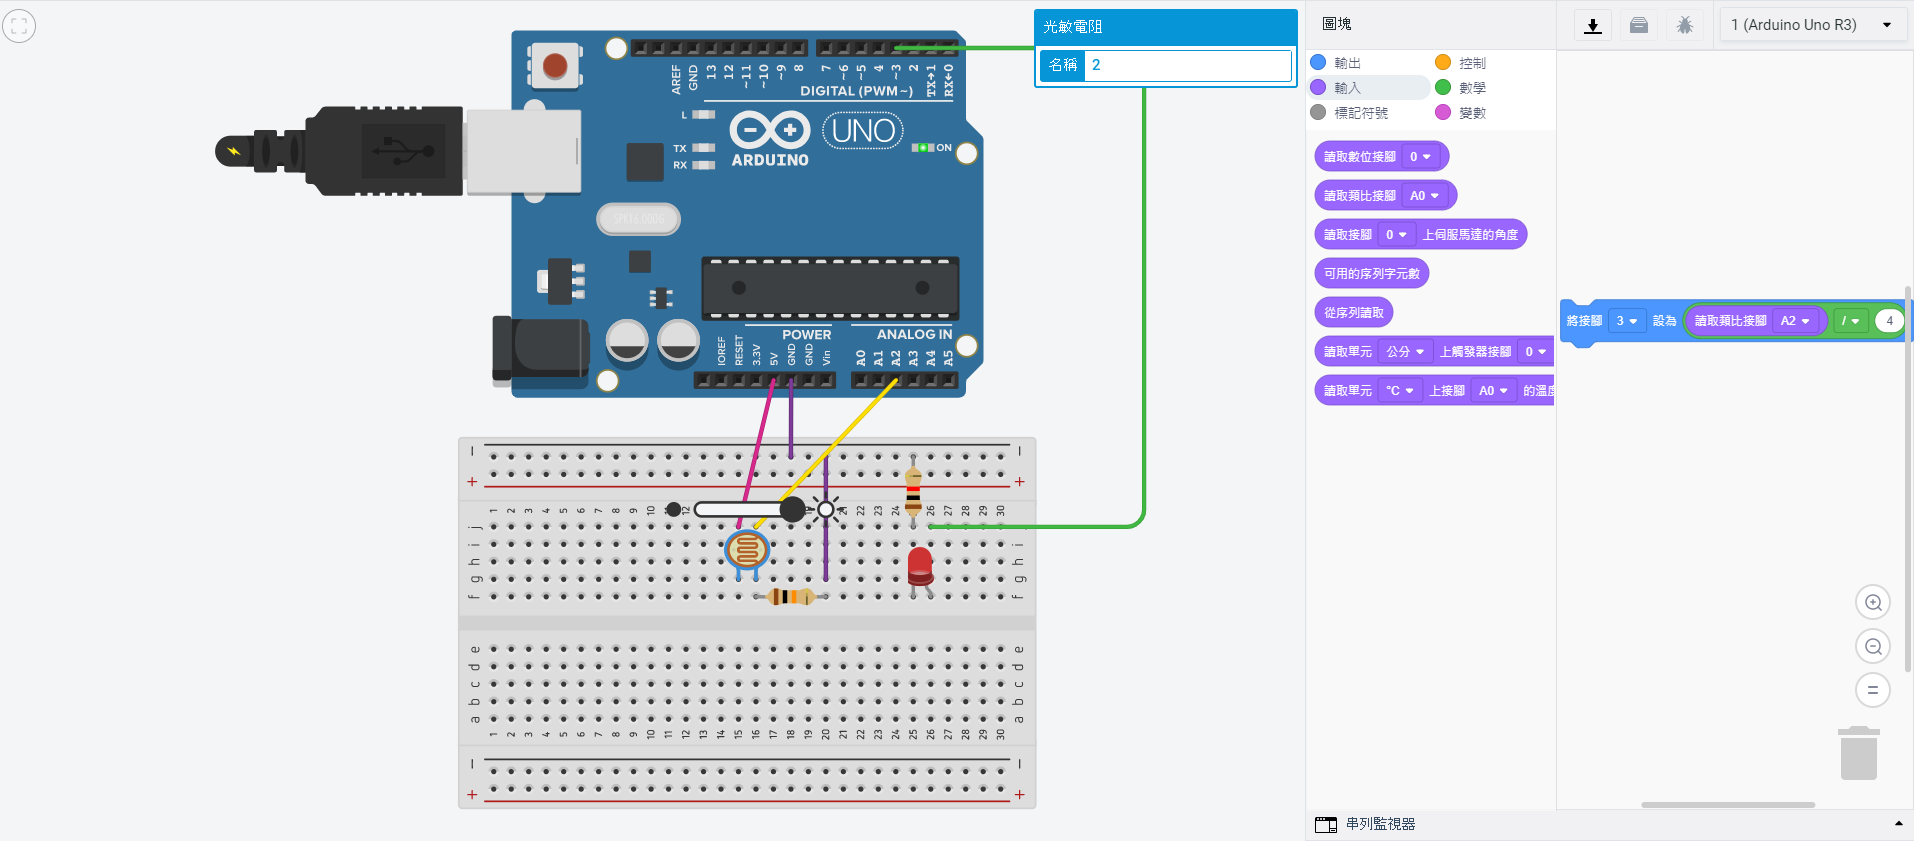The height and width of the screenshot is (841, 1914).
Task: Zoom out of the blocks workspace
Action: coord(1873,647)
